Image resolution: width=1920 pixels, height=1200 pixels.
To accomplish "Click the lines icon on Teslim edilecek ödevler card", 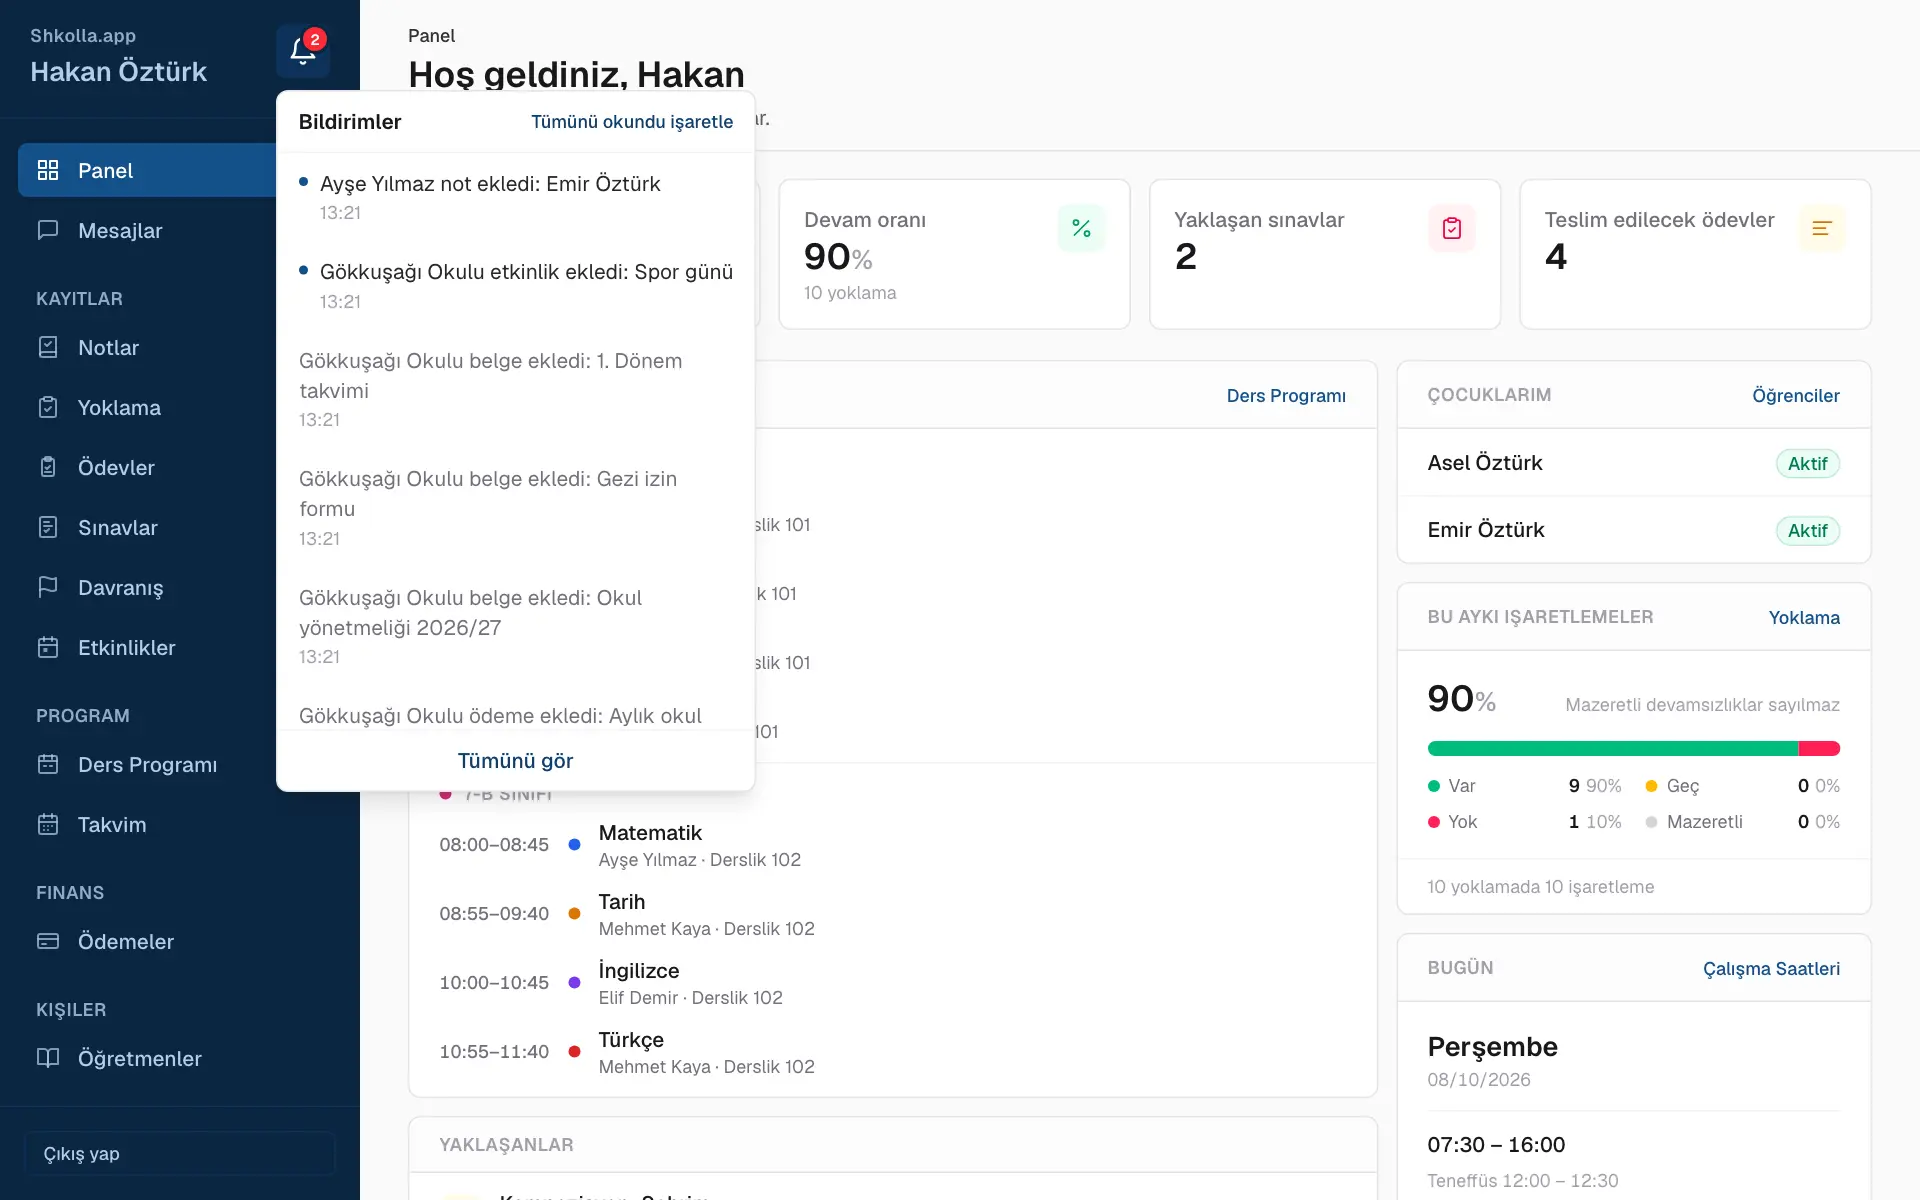I will [1822, 228].
